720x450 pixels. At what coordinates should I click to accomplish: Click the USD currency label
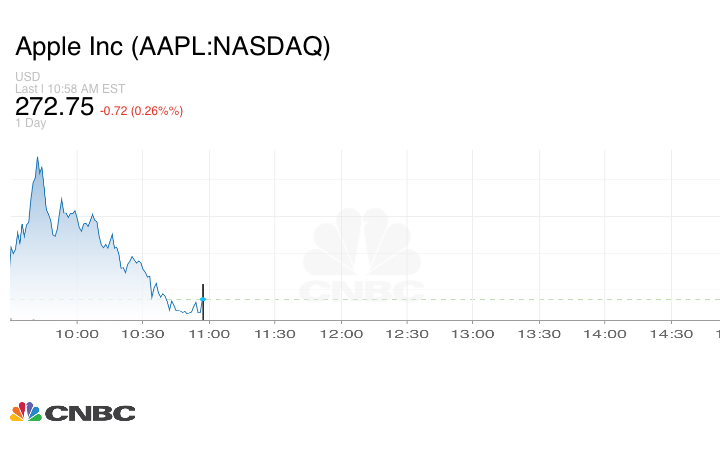(x=27, y=77)
